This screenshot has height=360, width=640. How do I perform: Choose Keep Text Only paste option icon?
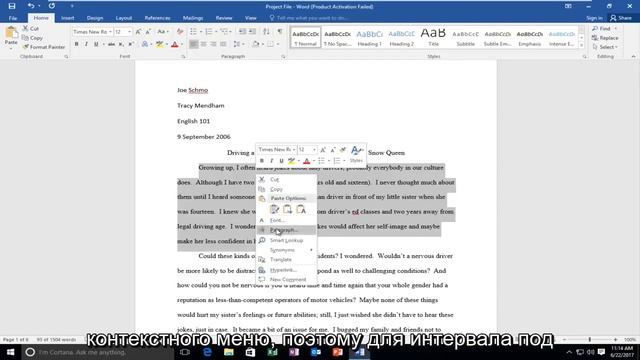301,209
